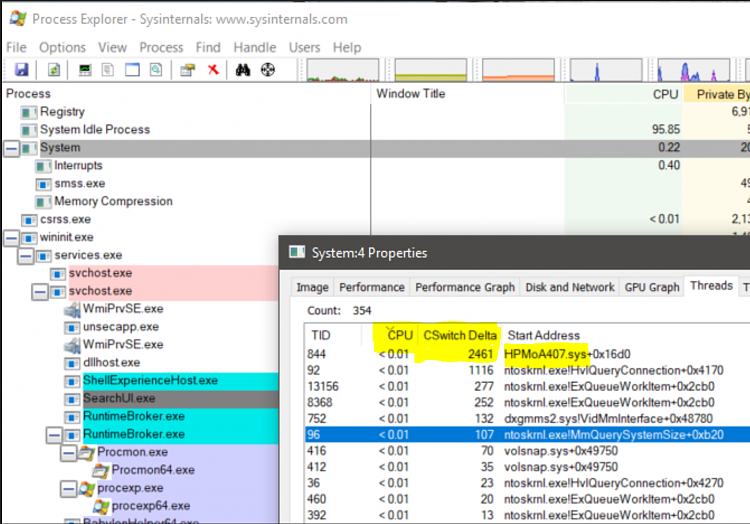Click the procexp64.exe process icon

click(101, 506)
